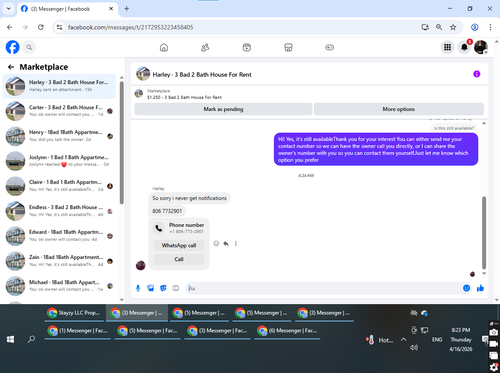
Task: Open the Zain conversation
Action: pos(59,261)
